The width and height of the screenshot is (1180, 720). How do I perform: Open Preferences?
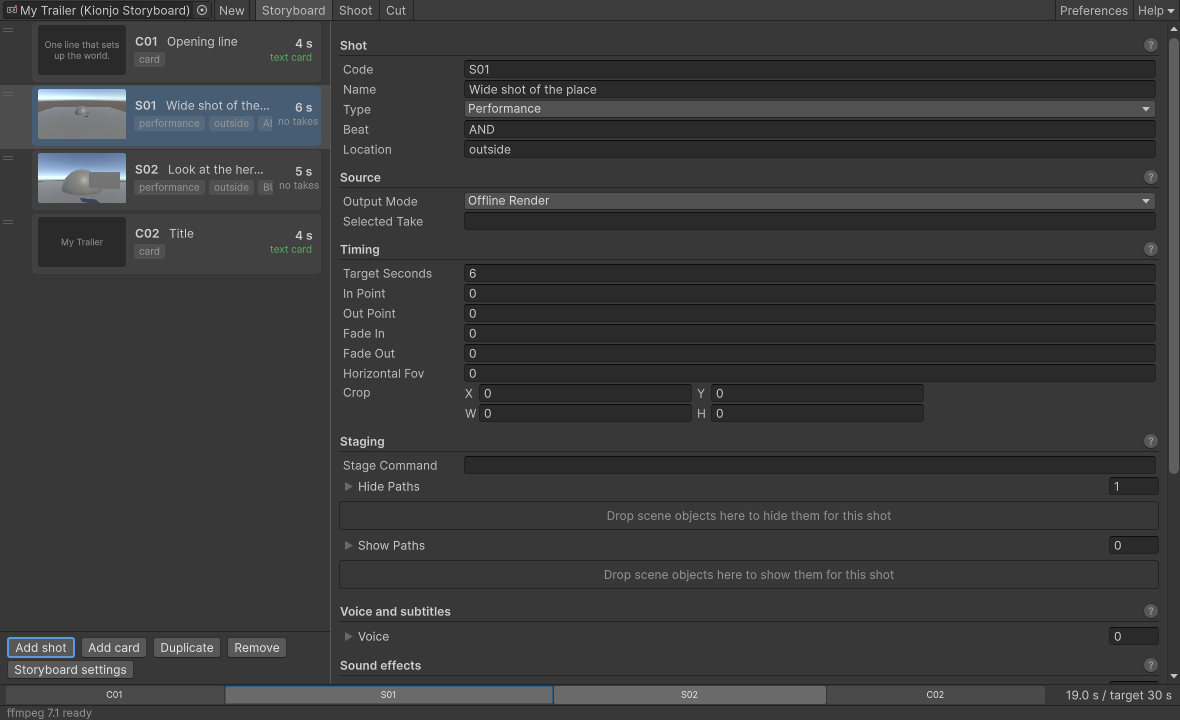[x=1093, y=11]
